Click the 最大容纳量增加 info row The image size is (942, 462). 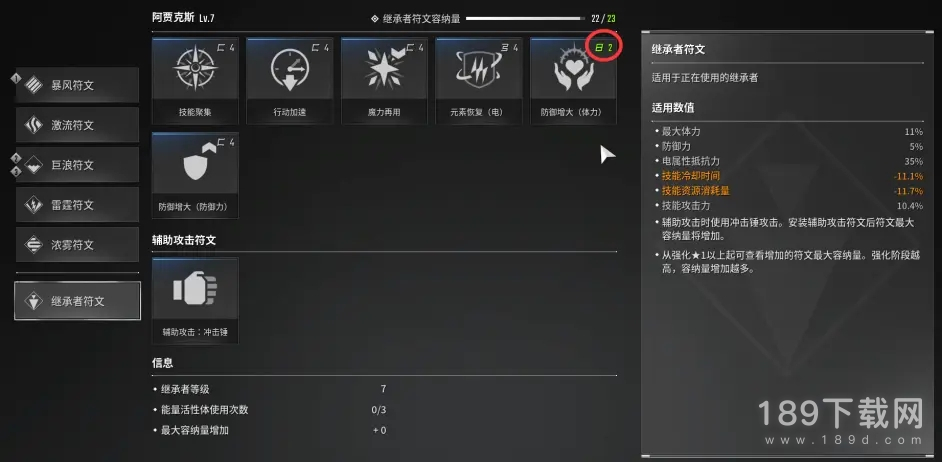270,430
